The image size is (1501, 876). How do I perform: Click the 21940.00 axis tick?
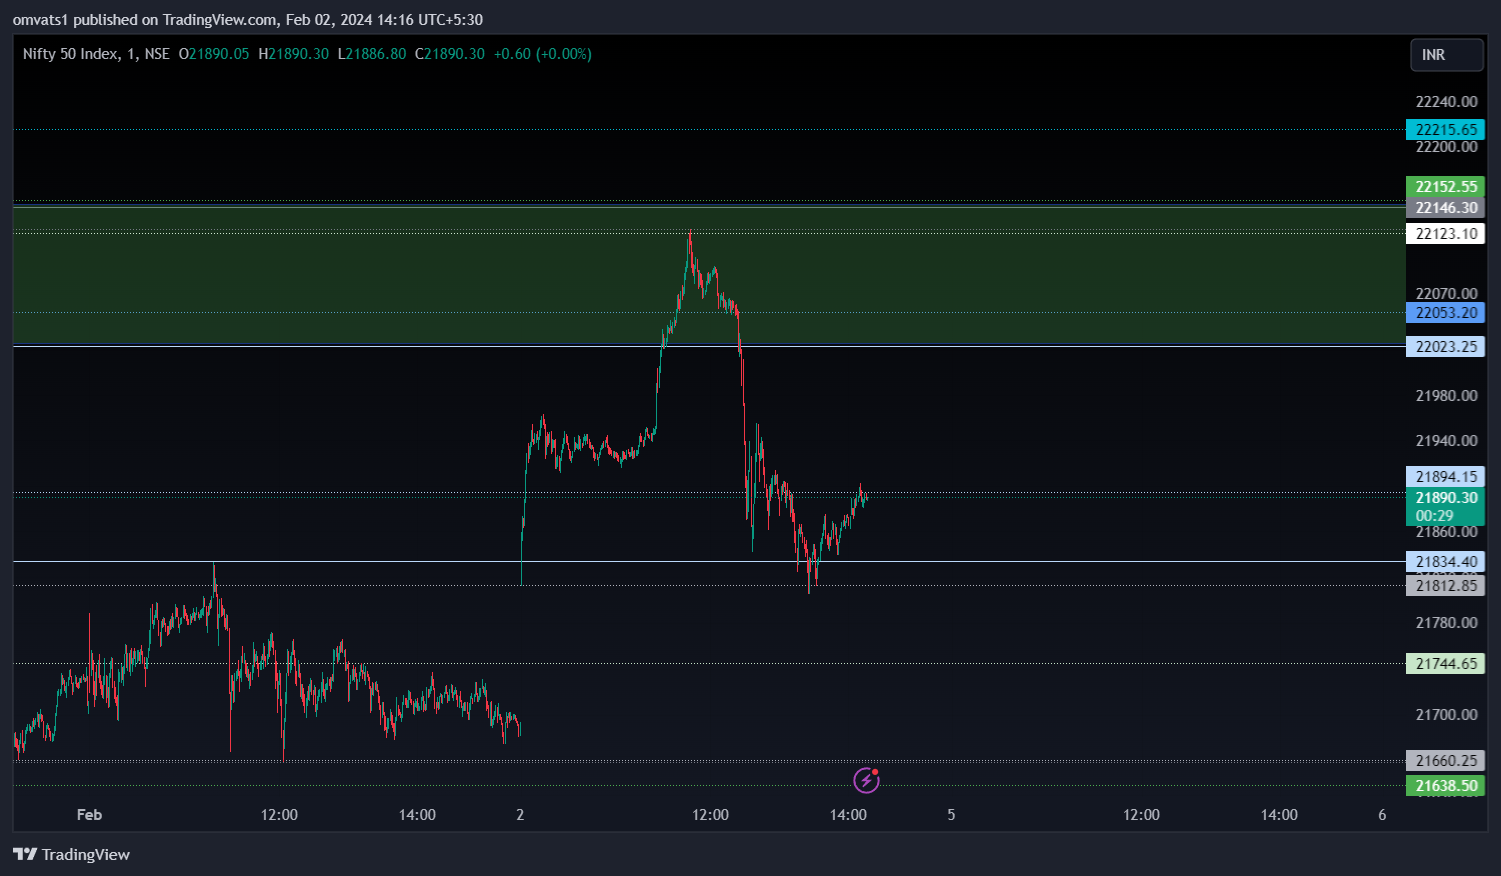[x=1446, y=441]
